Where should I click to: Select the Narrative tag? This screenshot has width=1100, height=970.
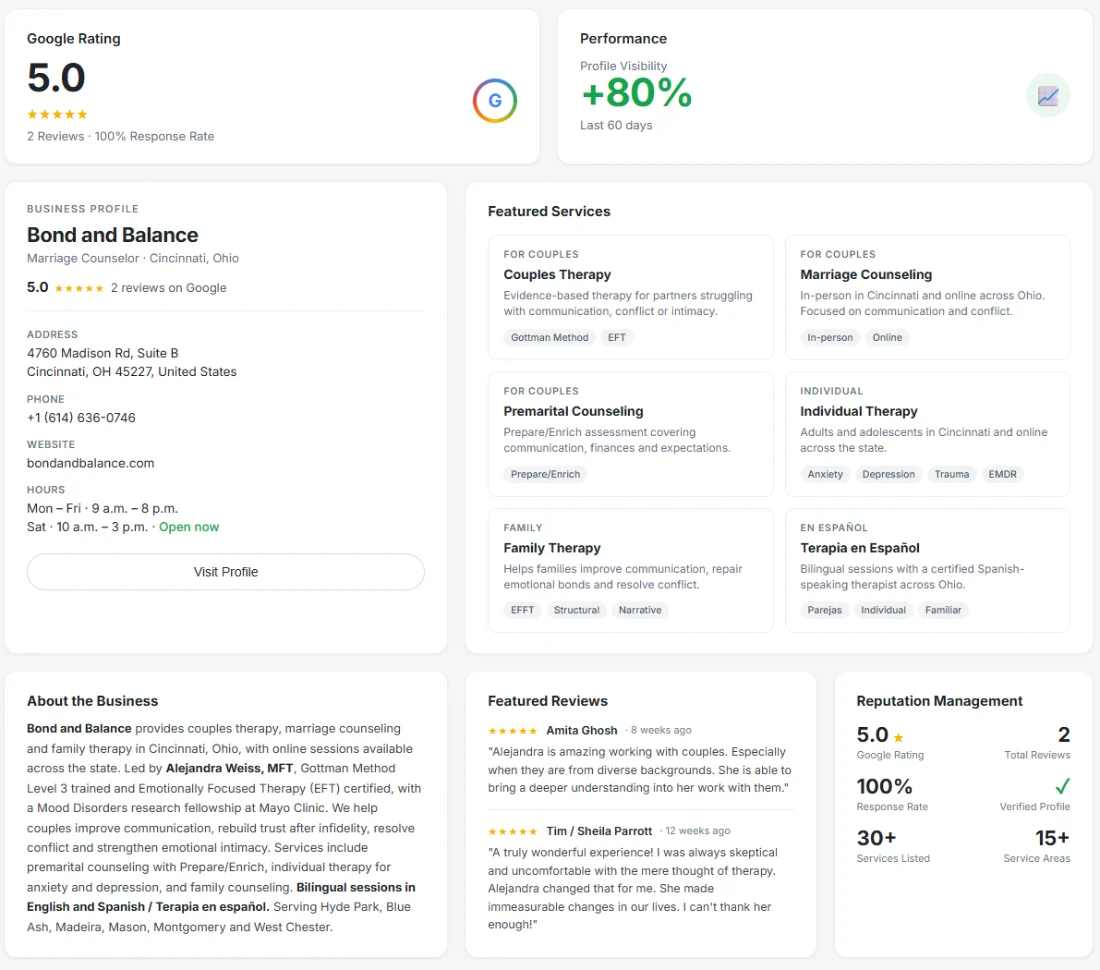640,610
